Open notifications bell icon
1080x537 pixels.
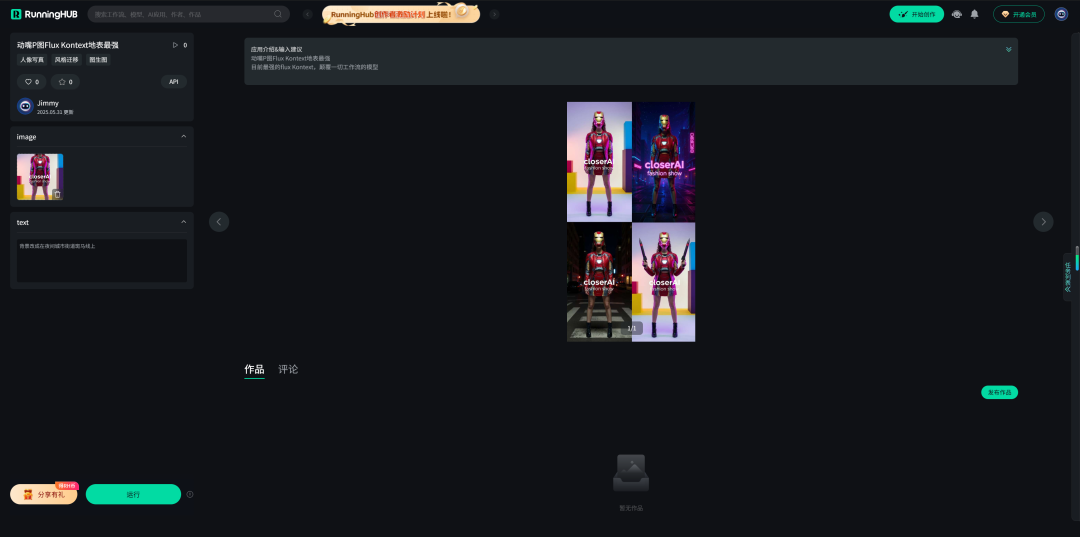(975, 14)
